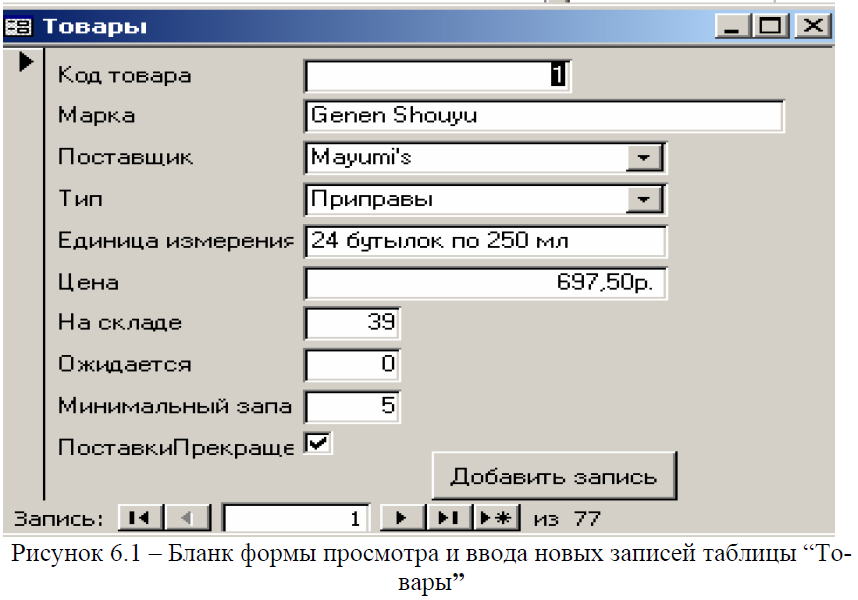Click the Добавить запись button

(x=555, y=476)
